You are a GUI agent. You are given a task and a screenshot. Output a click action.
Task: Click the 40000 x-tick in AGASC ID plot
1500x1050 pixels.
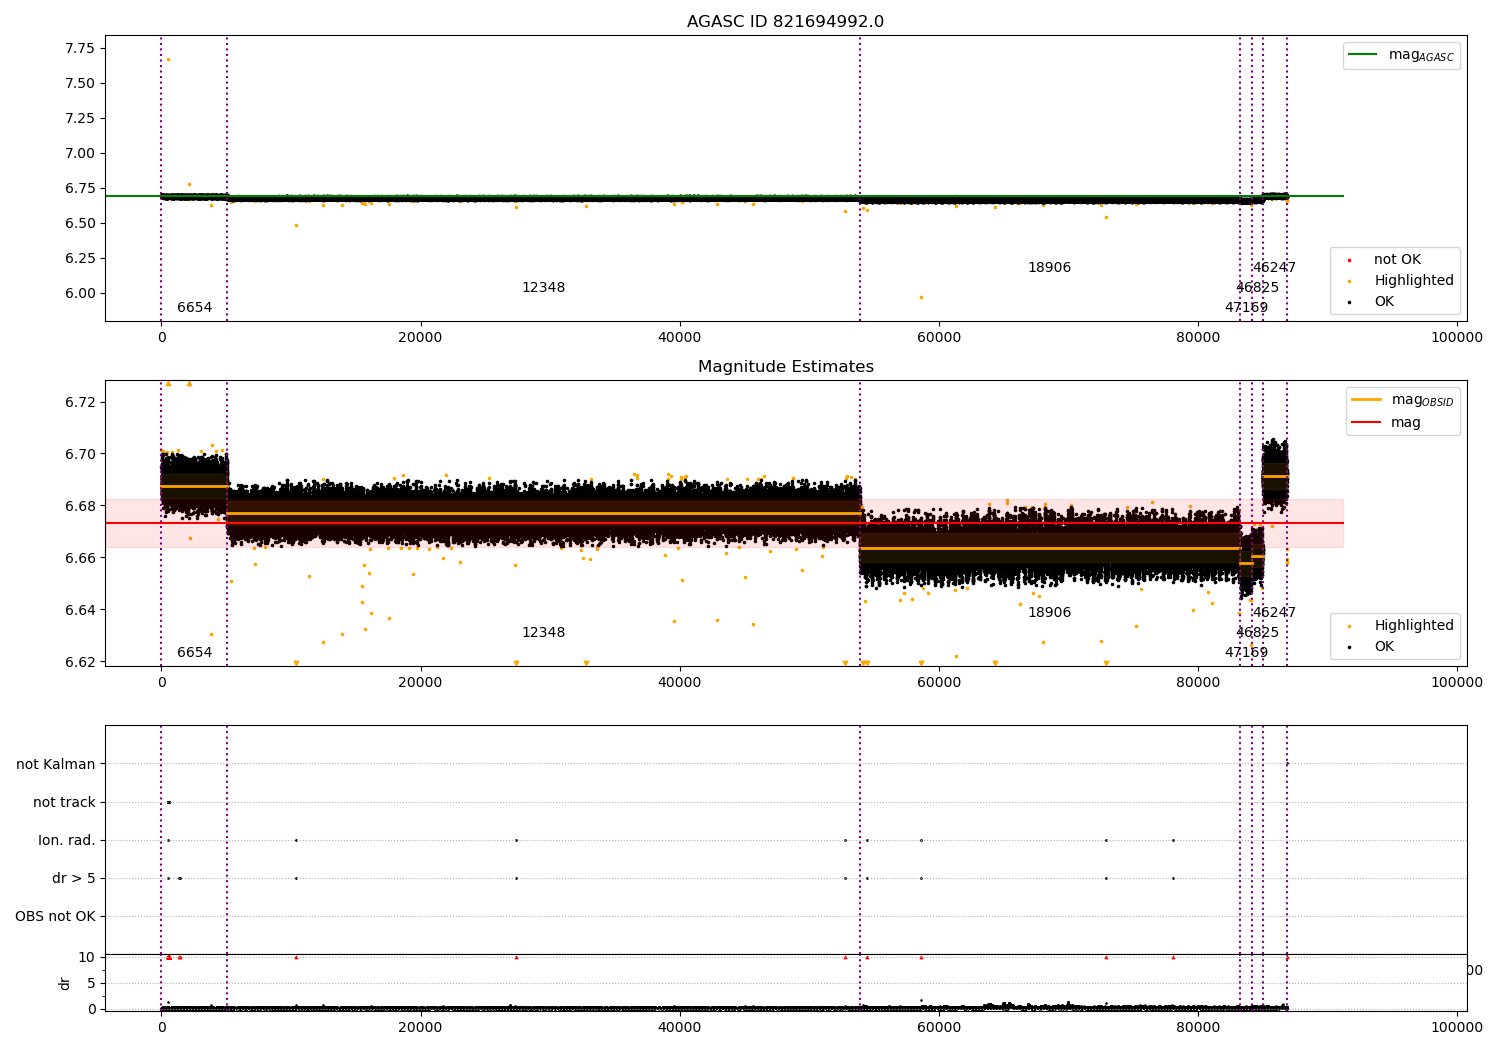[680, 338]
